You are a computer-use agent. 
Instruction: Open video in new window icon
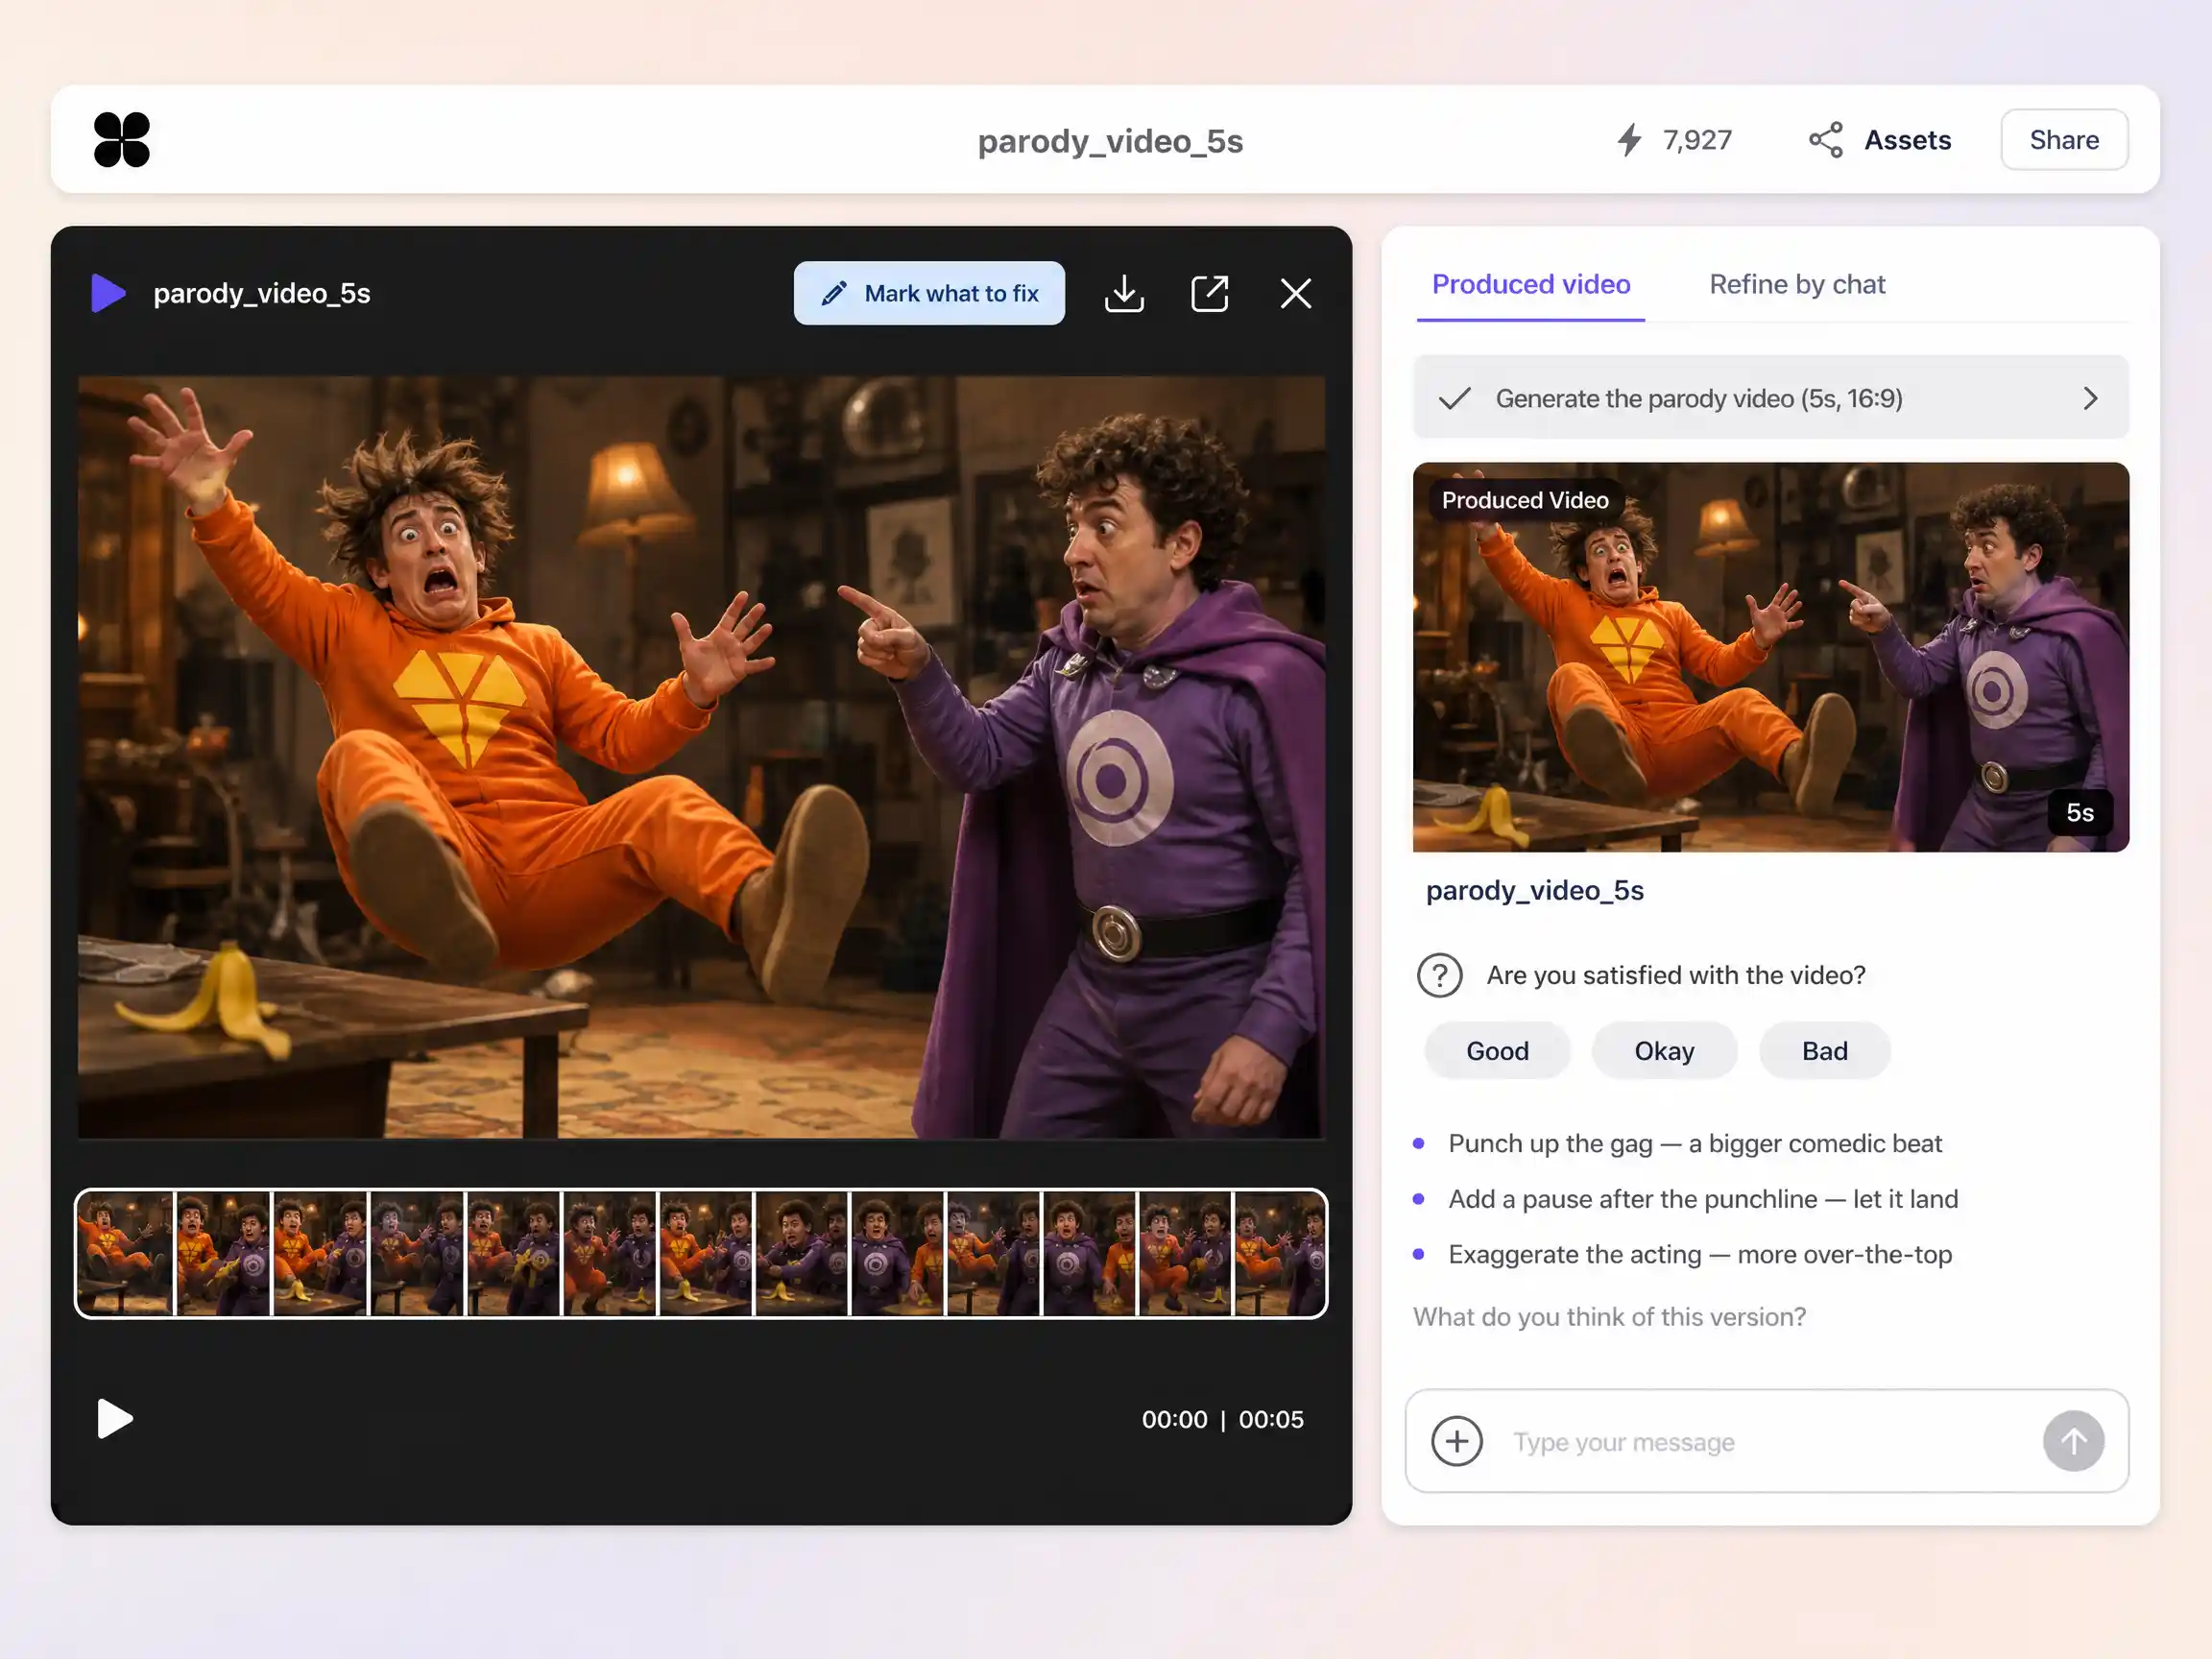(x=1209, y=293)
